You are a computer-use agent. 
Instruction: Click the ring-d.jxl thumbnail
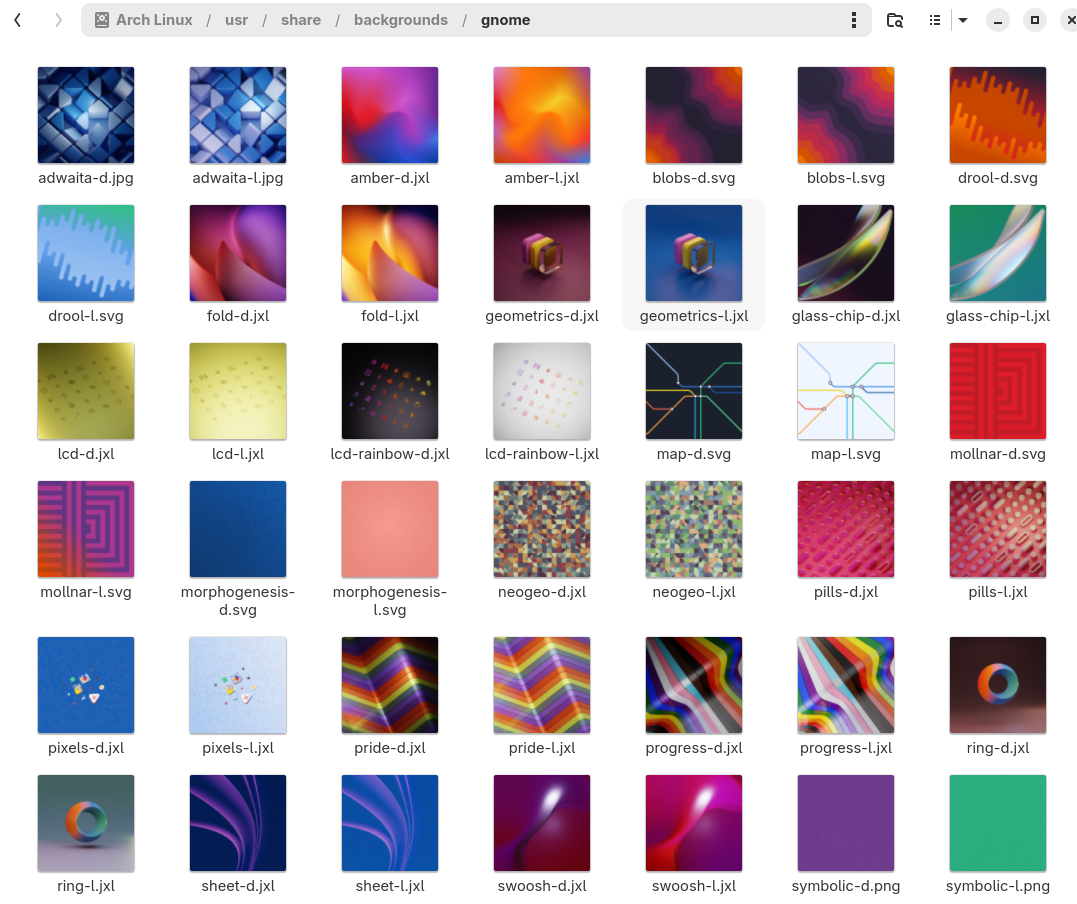pyautogui.click(x=998, y=685)
